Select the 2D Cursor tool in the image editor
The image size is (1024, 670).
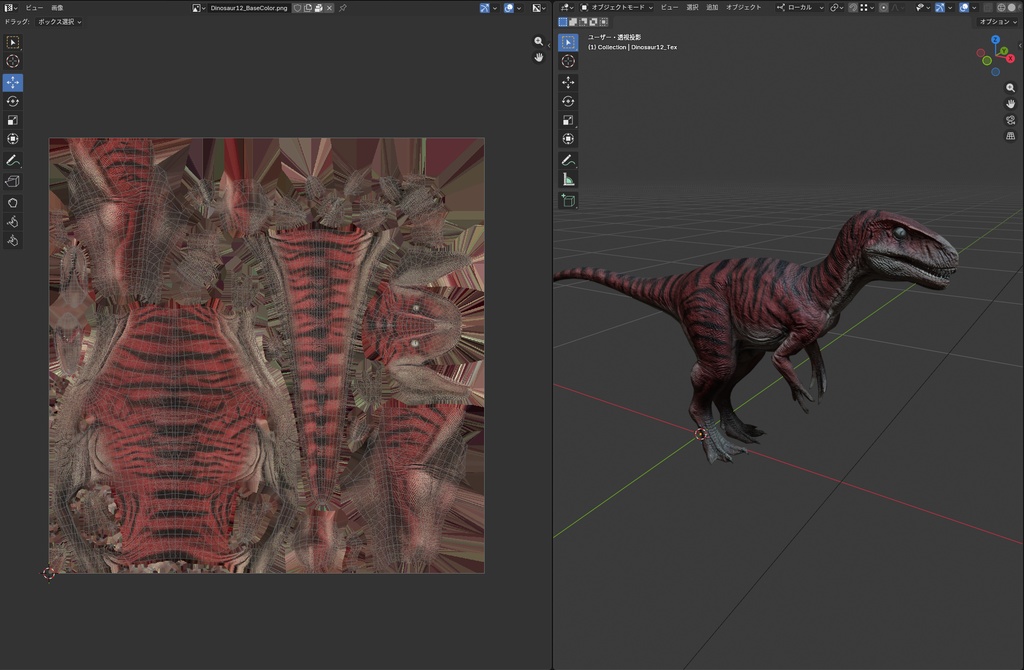click(x=12, y=61)
